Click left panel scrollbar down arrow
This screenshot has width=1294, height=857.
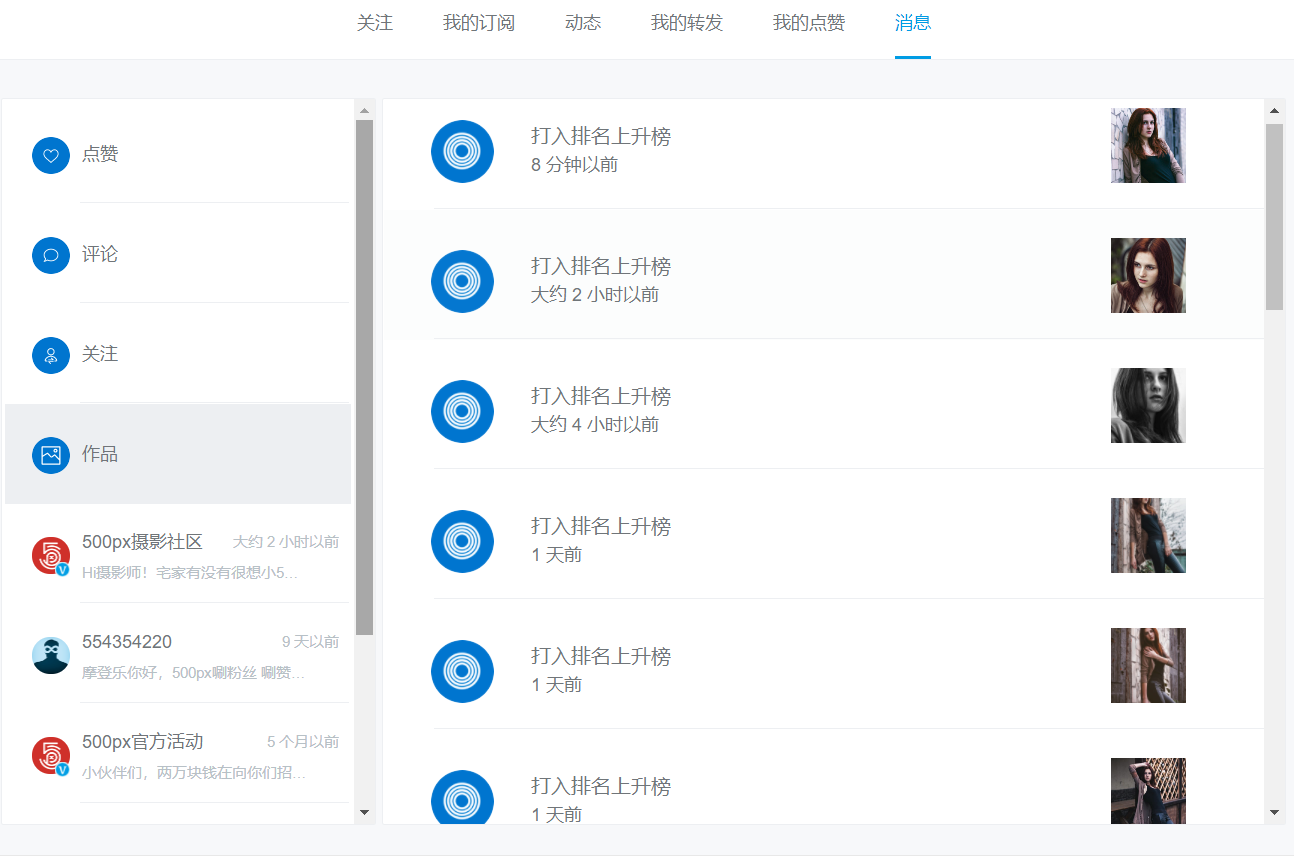pyautogui.click(x=364, y=813)
